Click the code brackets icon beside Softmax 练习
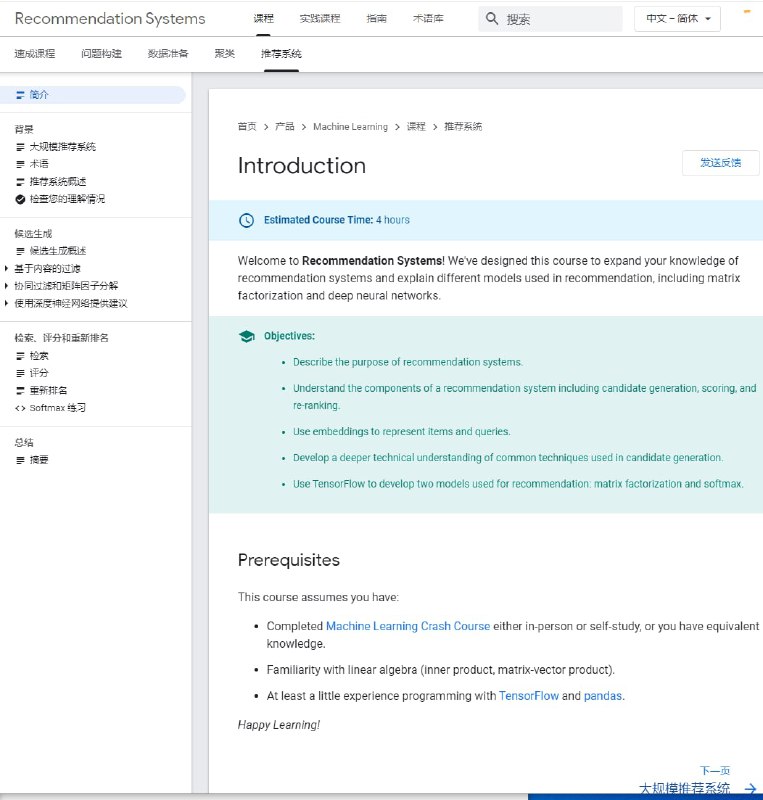The height and width of the screenshot is (800, 763). 20,408
